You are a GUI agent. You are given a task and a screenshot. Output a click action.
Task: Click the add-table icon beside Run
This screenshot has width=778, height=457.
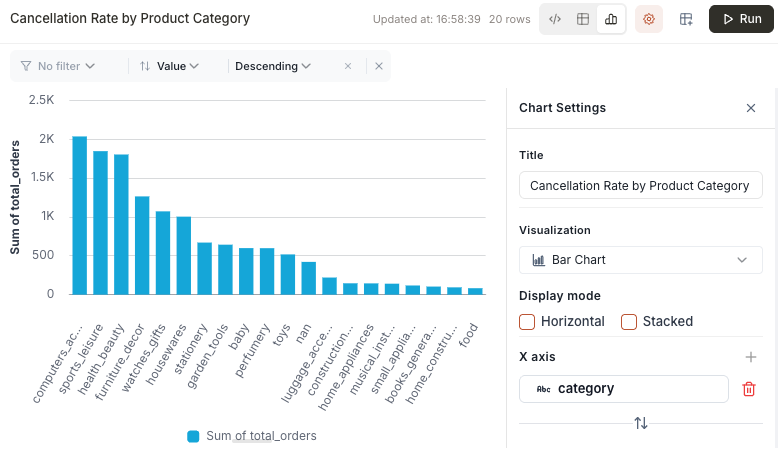point(686,19)
